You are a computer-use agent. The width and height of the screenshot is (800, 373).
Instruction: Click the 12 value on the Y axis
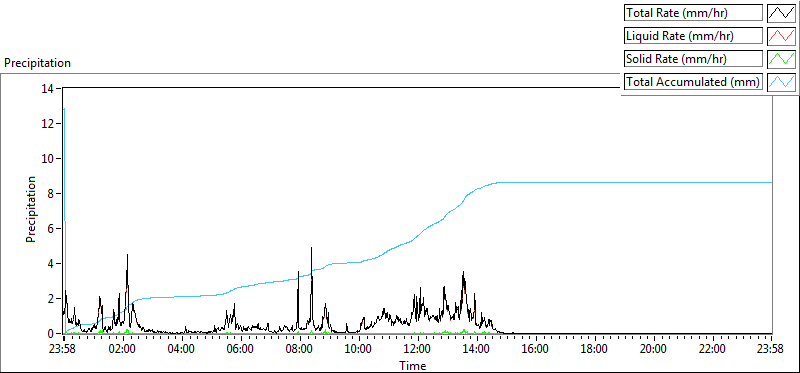pyautogui.click(x=48, y=123)
